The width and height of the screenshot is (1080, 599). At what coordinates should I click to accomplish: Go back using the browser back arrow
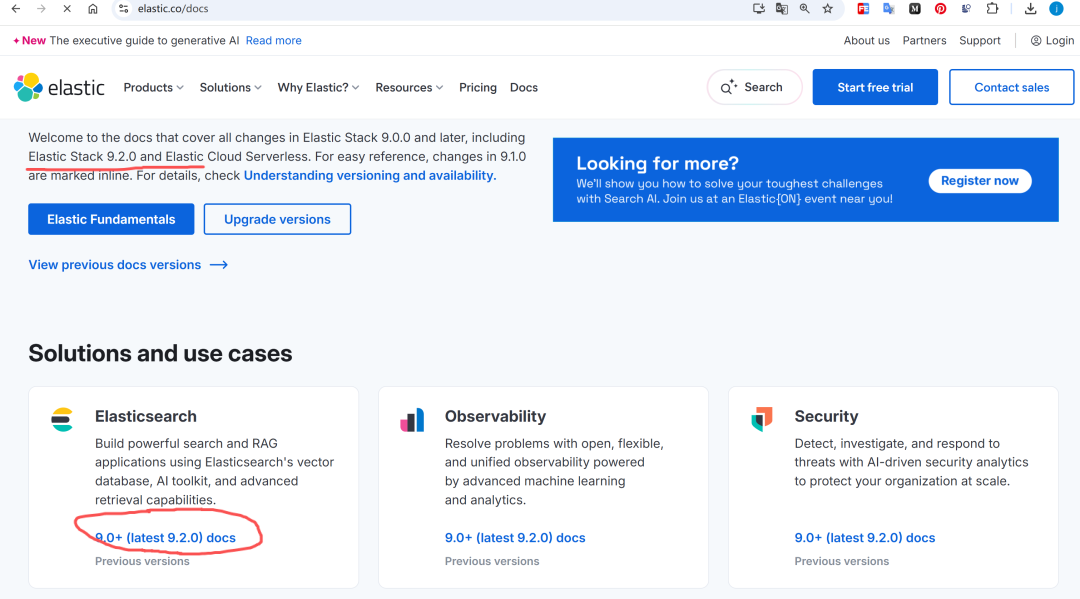click(15, 9)
